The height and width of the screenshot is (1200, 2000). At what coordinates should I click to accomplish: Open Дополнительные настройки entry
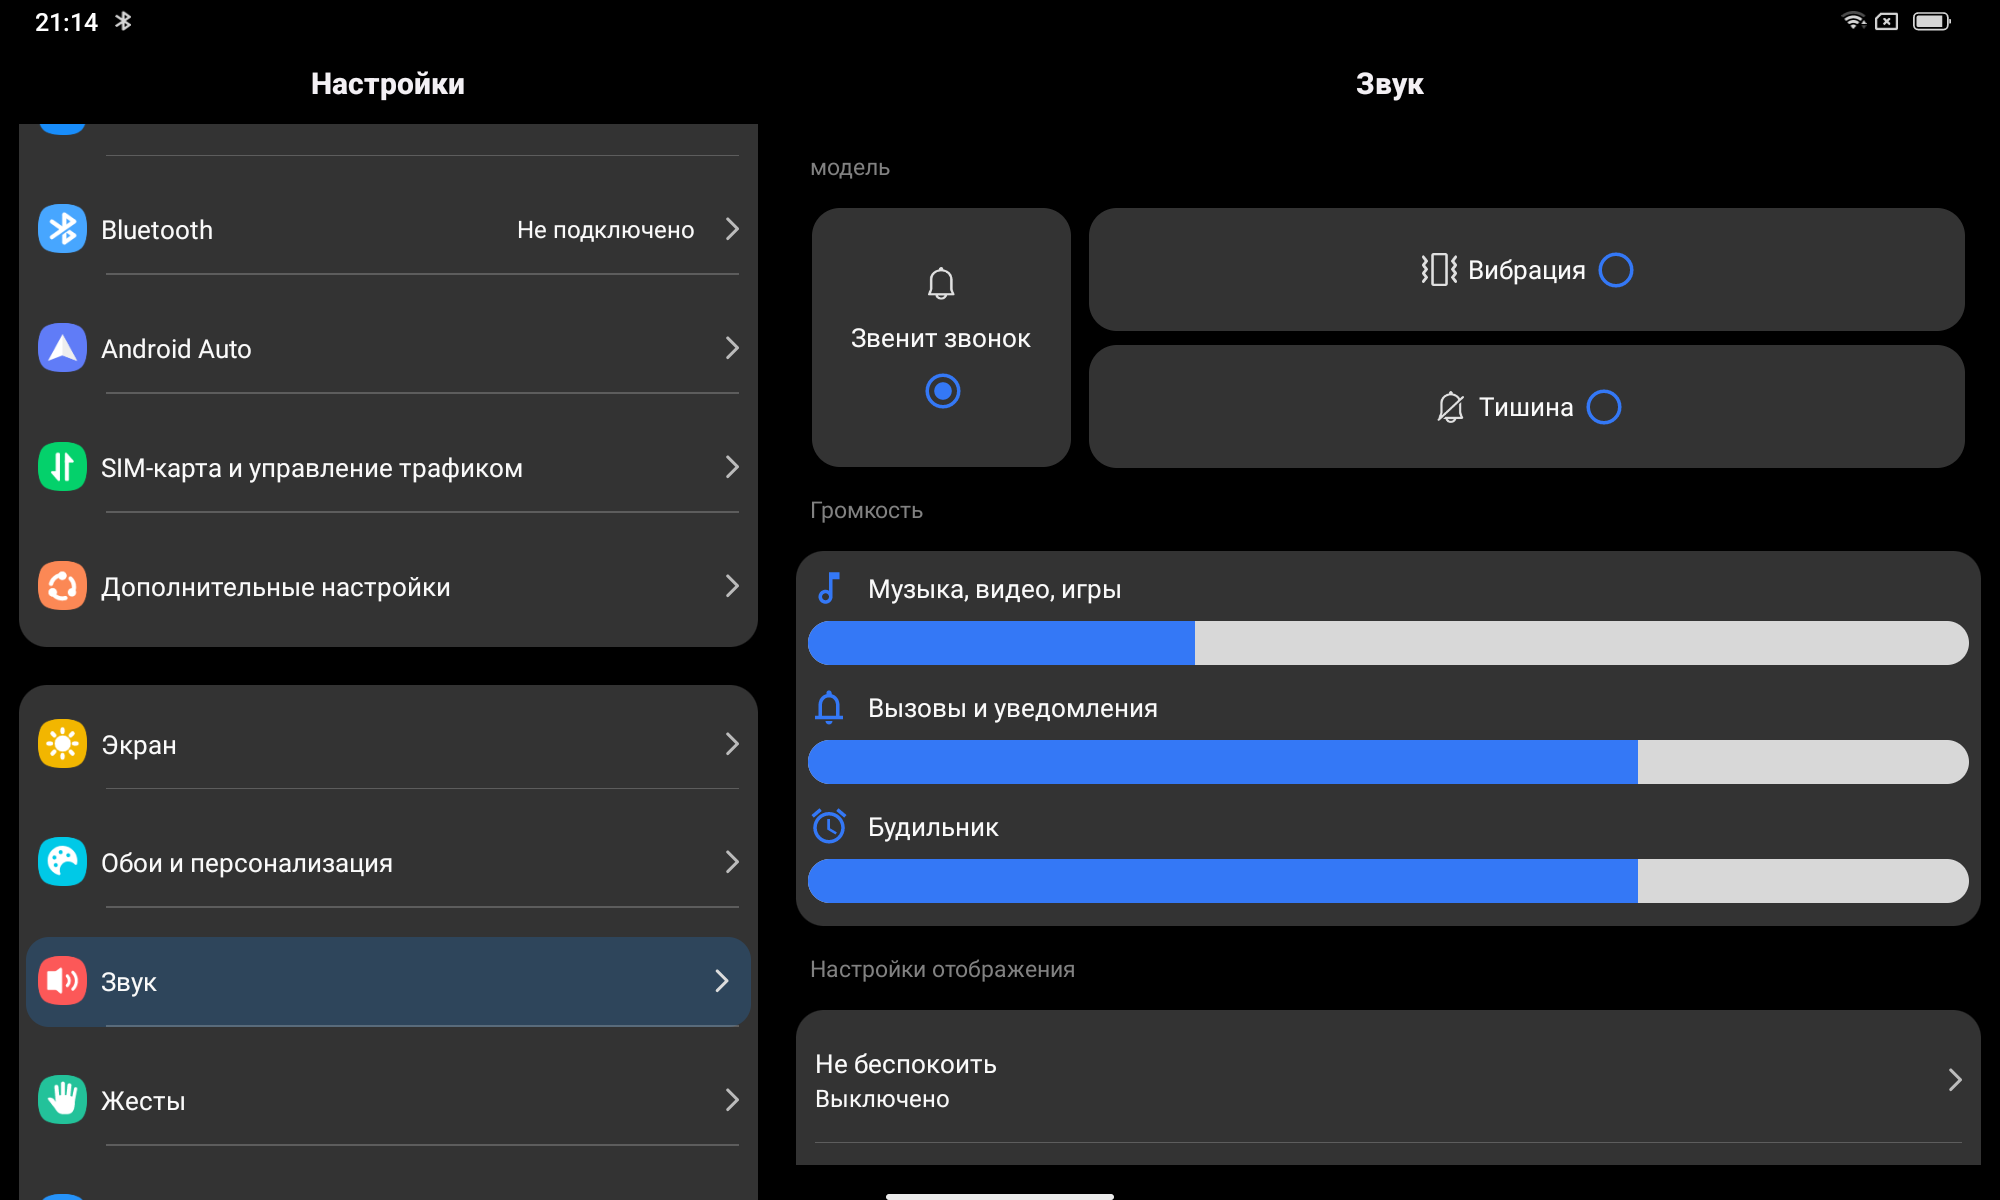pos(388,586)
